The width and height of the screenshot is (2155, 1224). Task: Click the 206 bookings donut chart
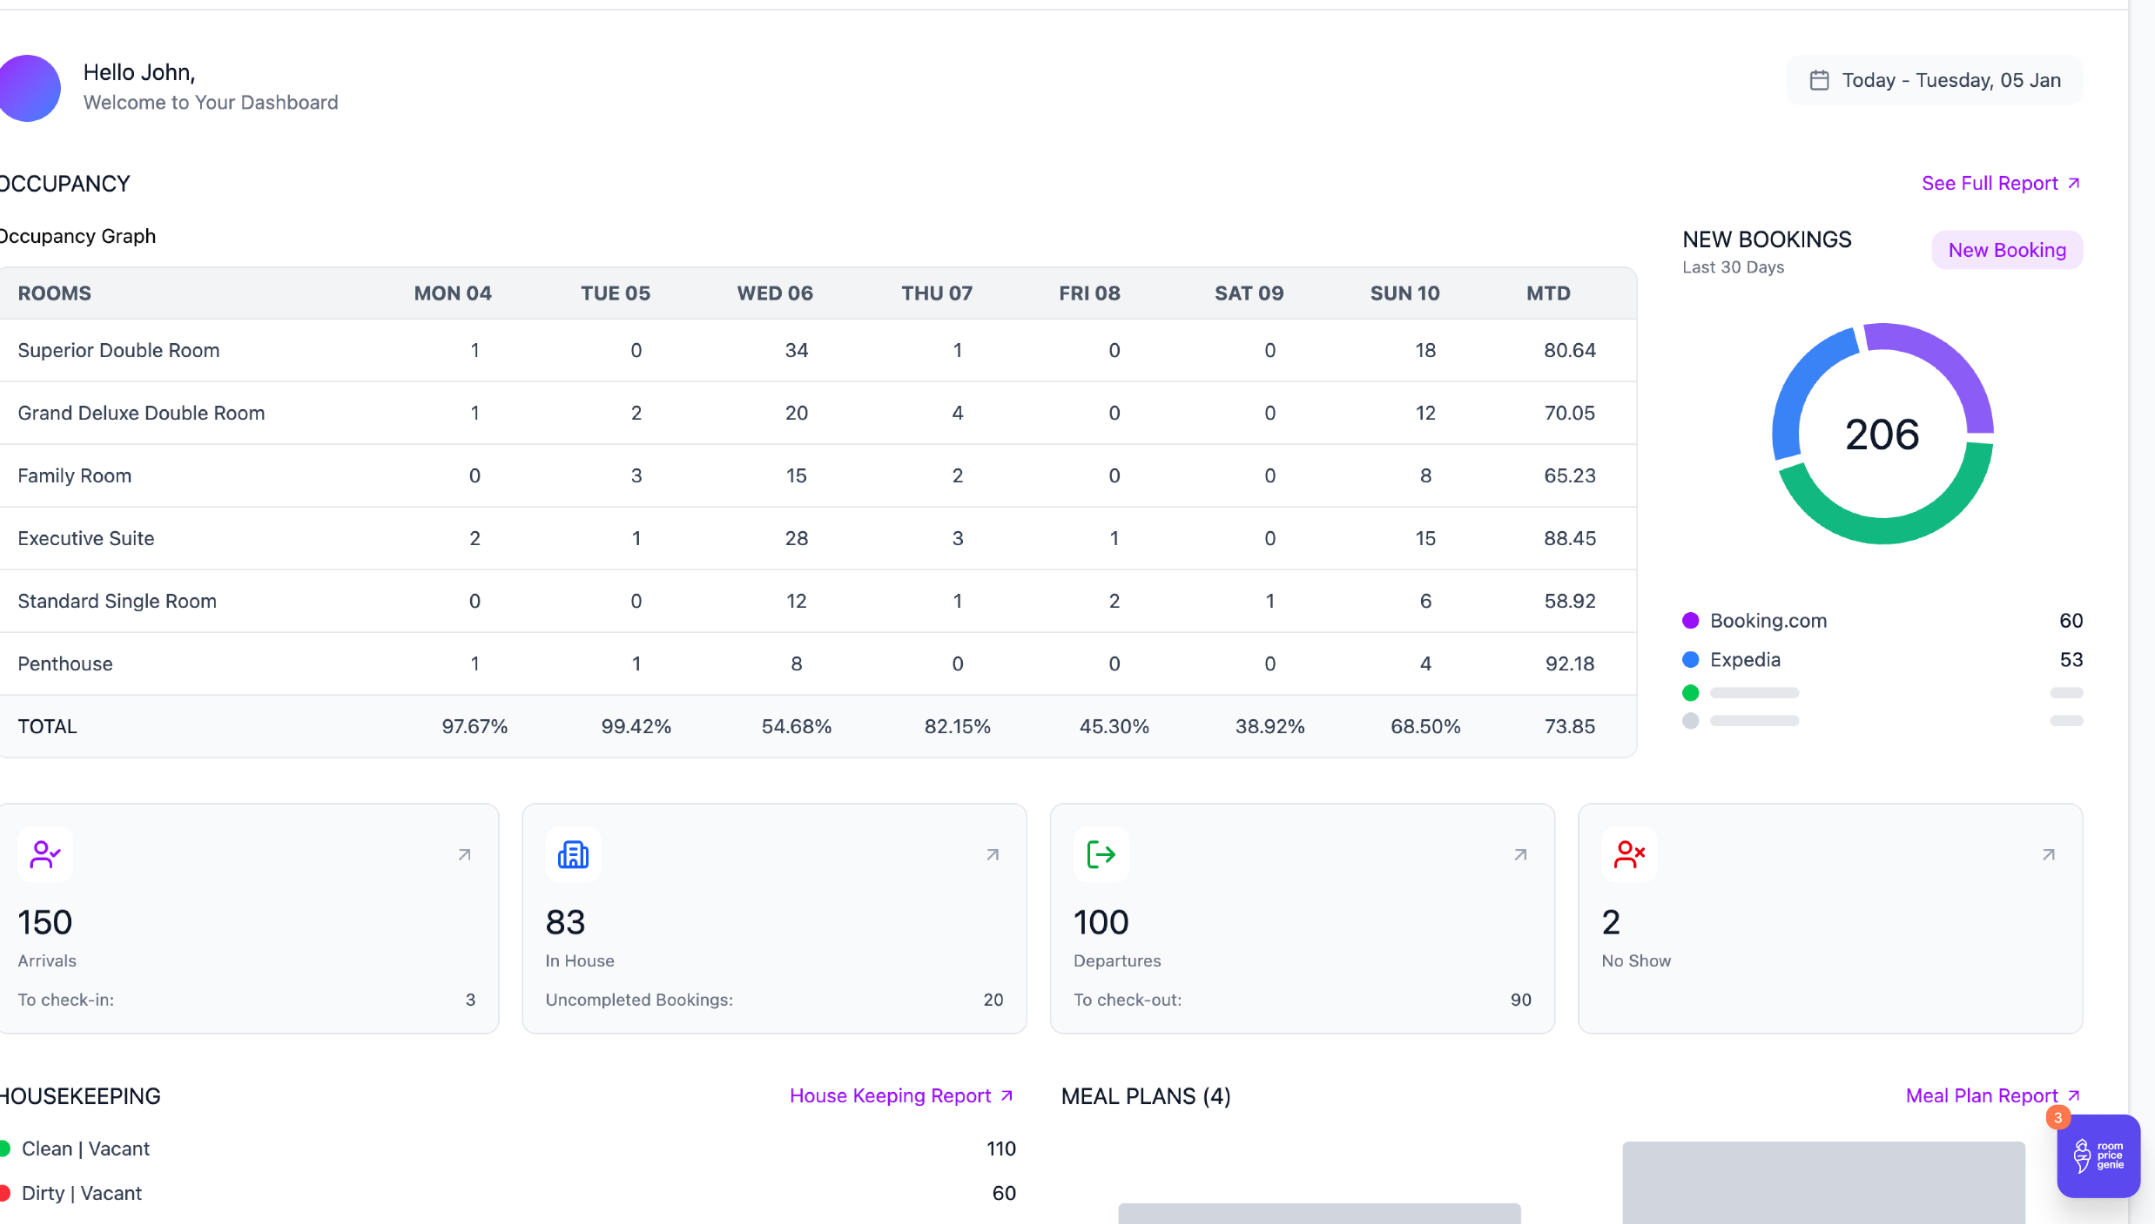click(1882, 434)
